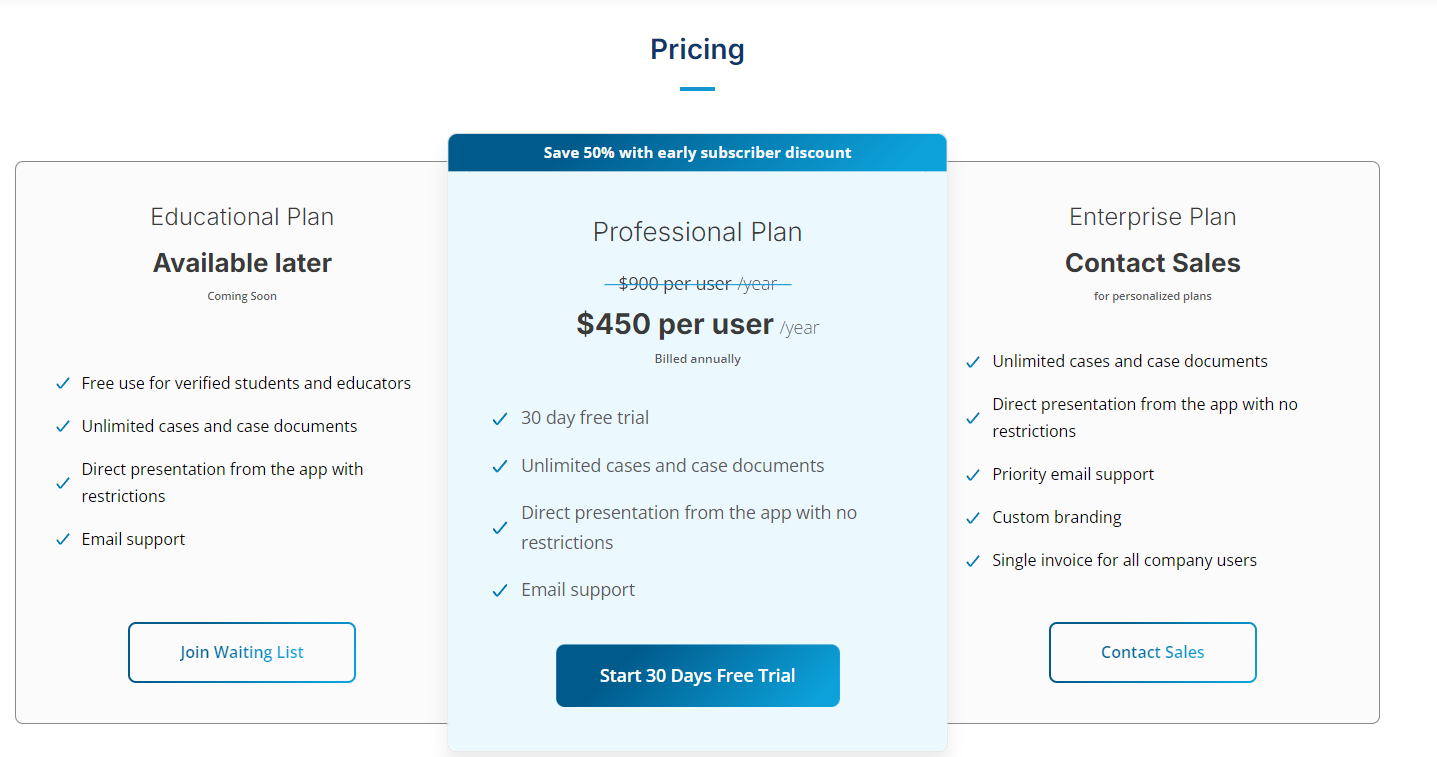The width and height of the screenshot is (1437, 757).
Task: Click the crossed-out $900 per user price
Action: click(697, 284)
